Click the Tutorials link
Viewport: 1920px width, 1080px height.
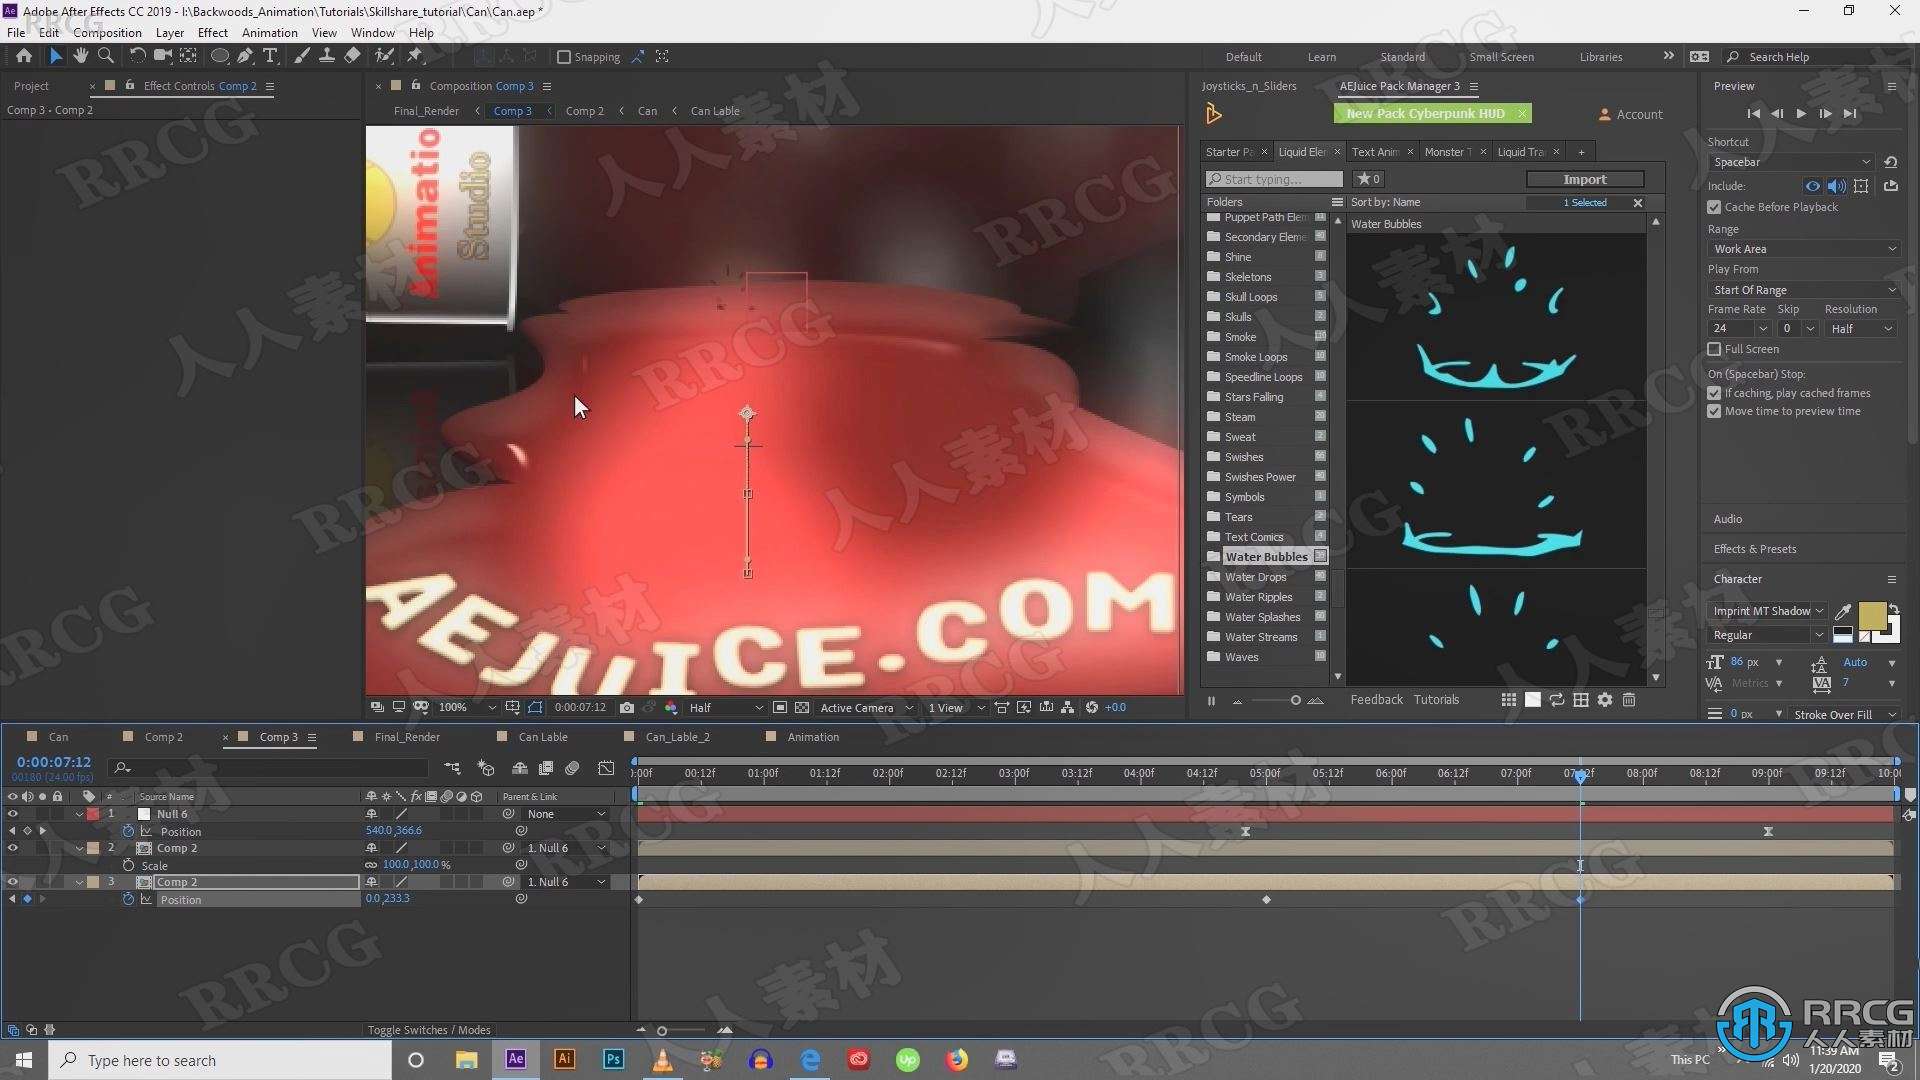point(1436,700)
